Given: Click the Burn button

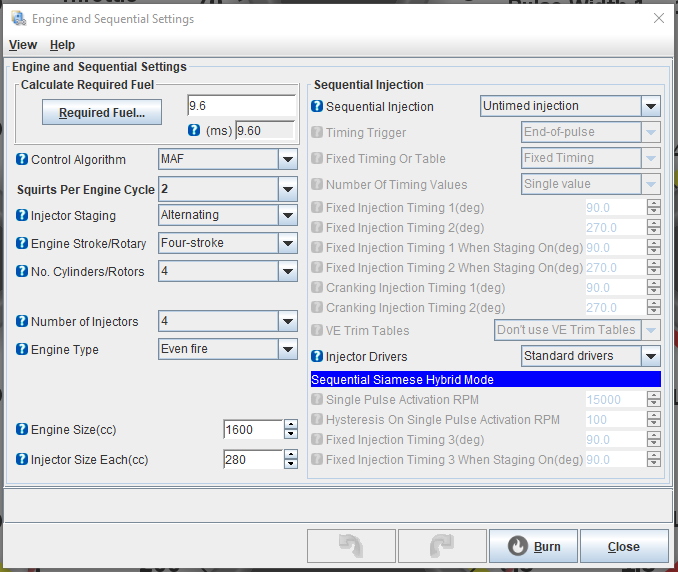Looking at the screenshot, I should coord(534,546).
